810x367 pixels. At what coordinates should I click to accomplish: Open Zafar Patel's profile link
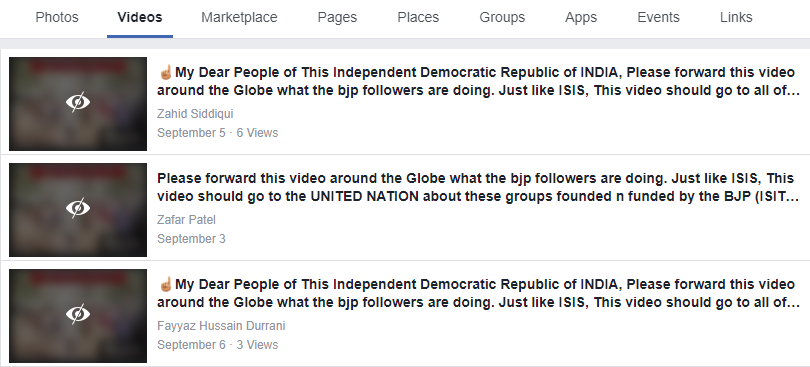[x=186, y=220]
